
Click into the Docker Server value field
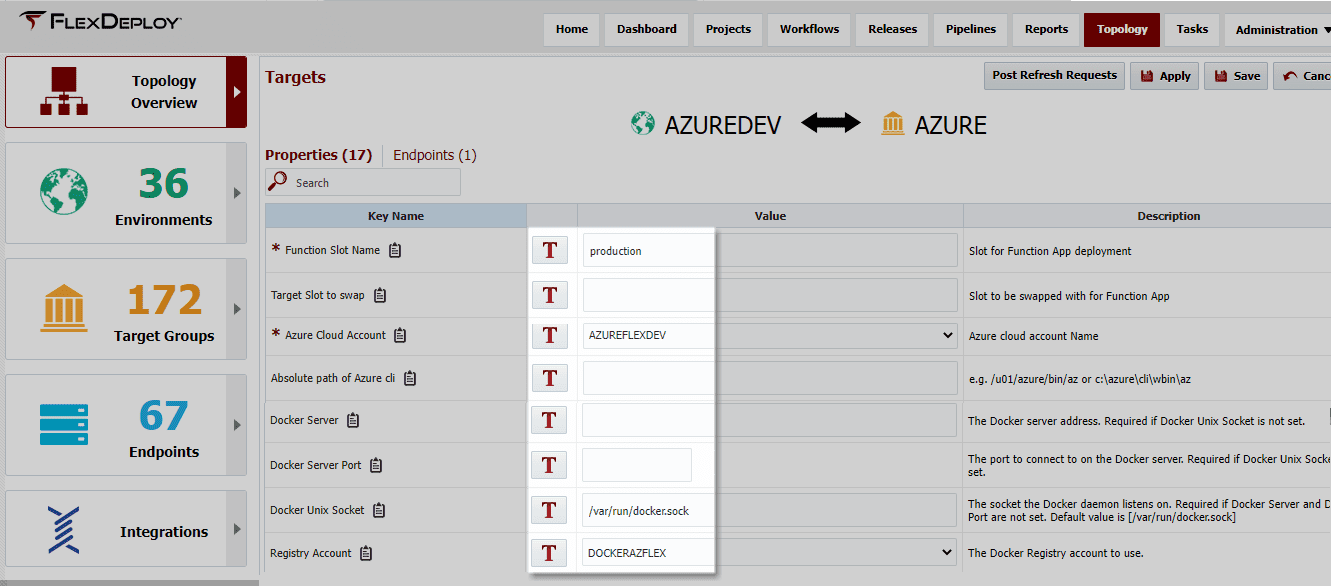(x=770, y=420)
